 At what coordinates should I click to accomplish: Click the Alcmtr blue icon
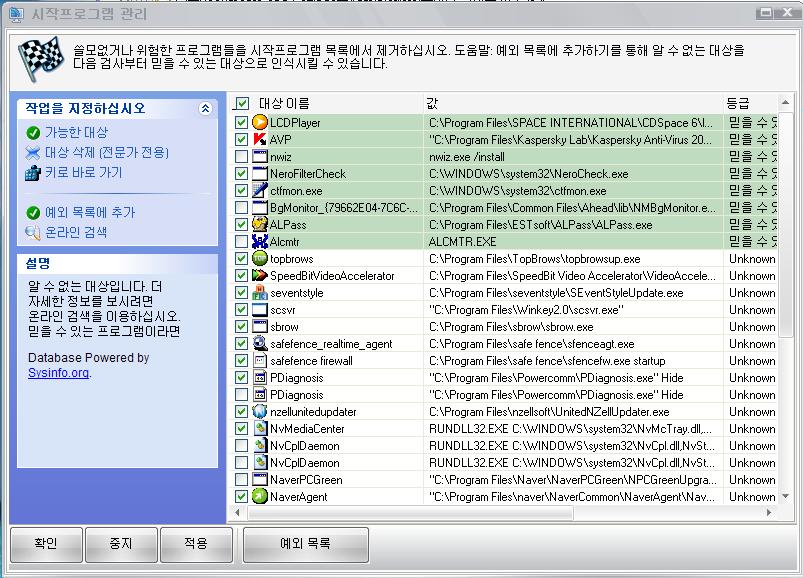(260, 241)
